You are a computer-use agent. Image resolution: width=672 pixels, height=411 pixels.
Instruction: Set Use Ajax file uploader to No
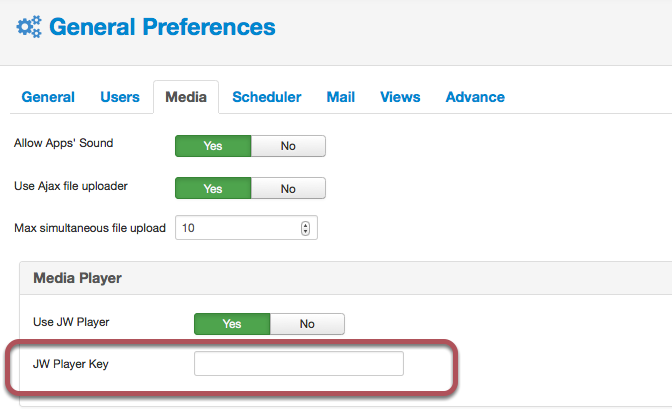(x=288, y=189)
